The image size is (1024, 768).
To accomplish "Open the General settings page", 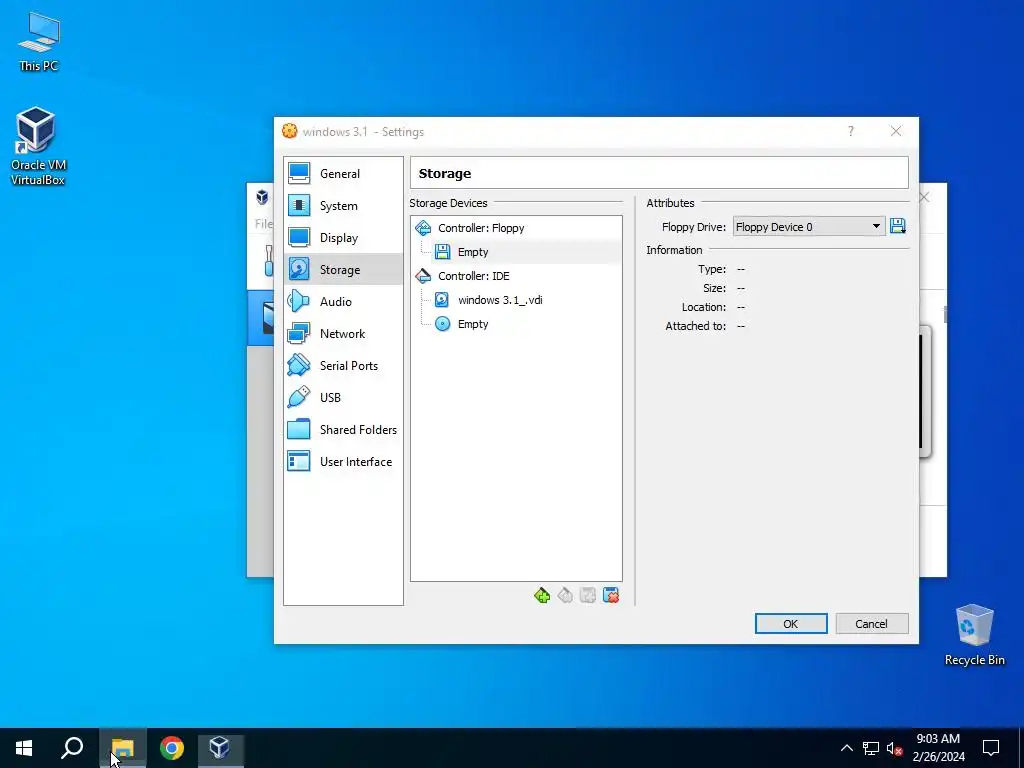I will pos(343,174).
